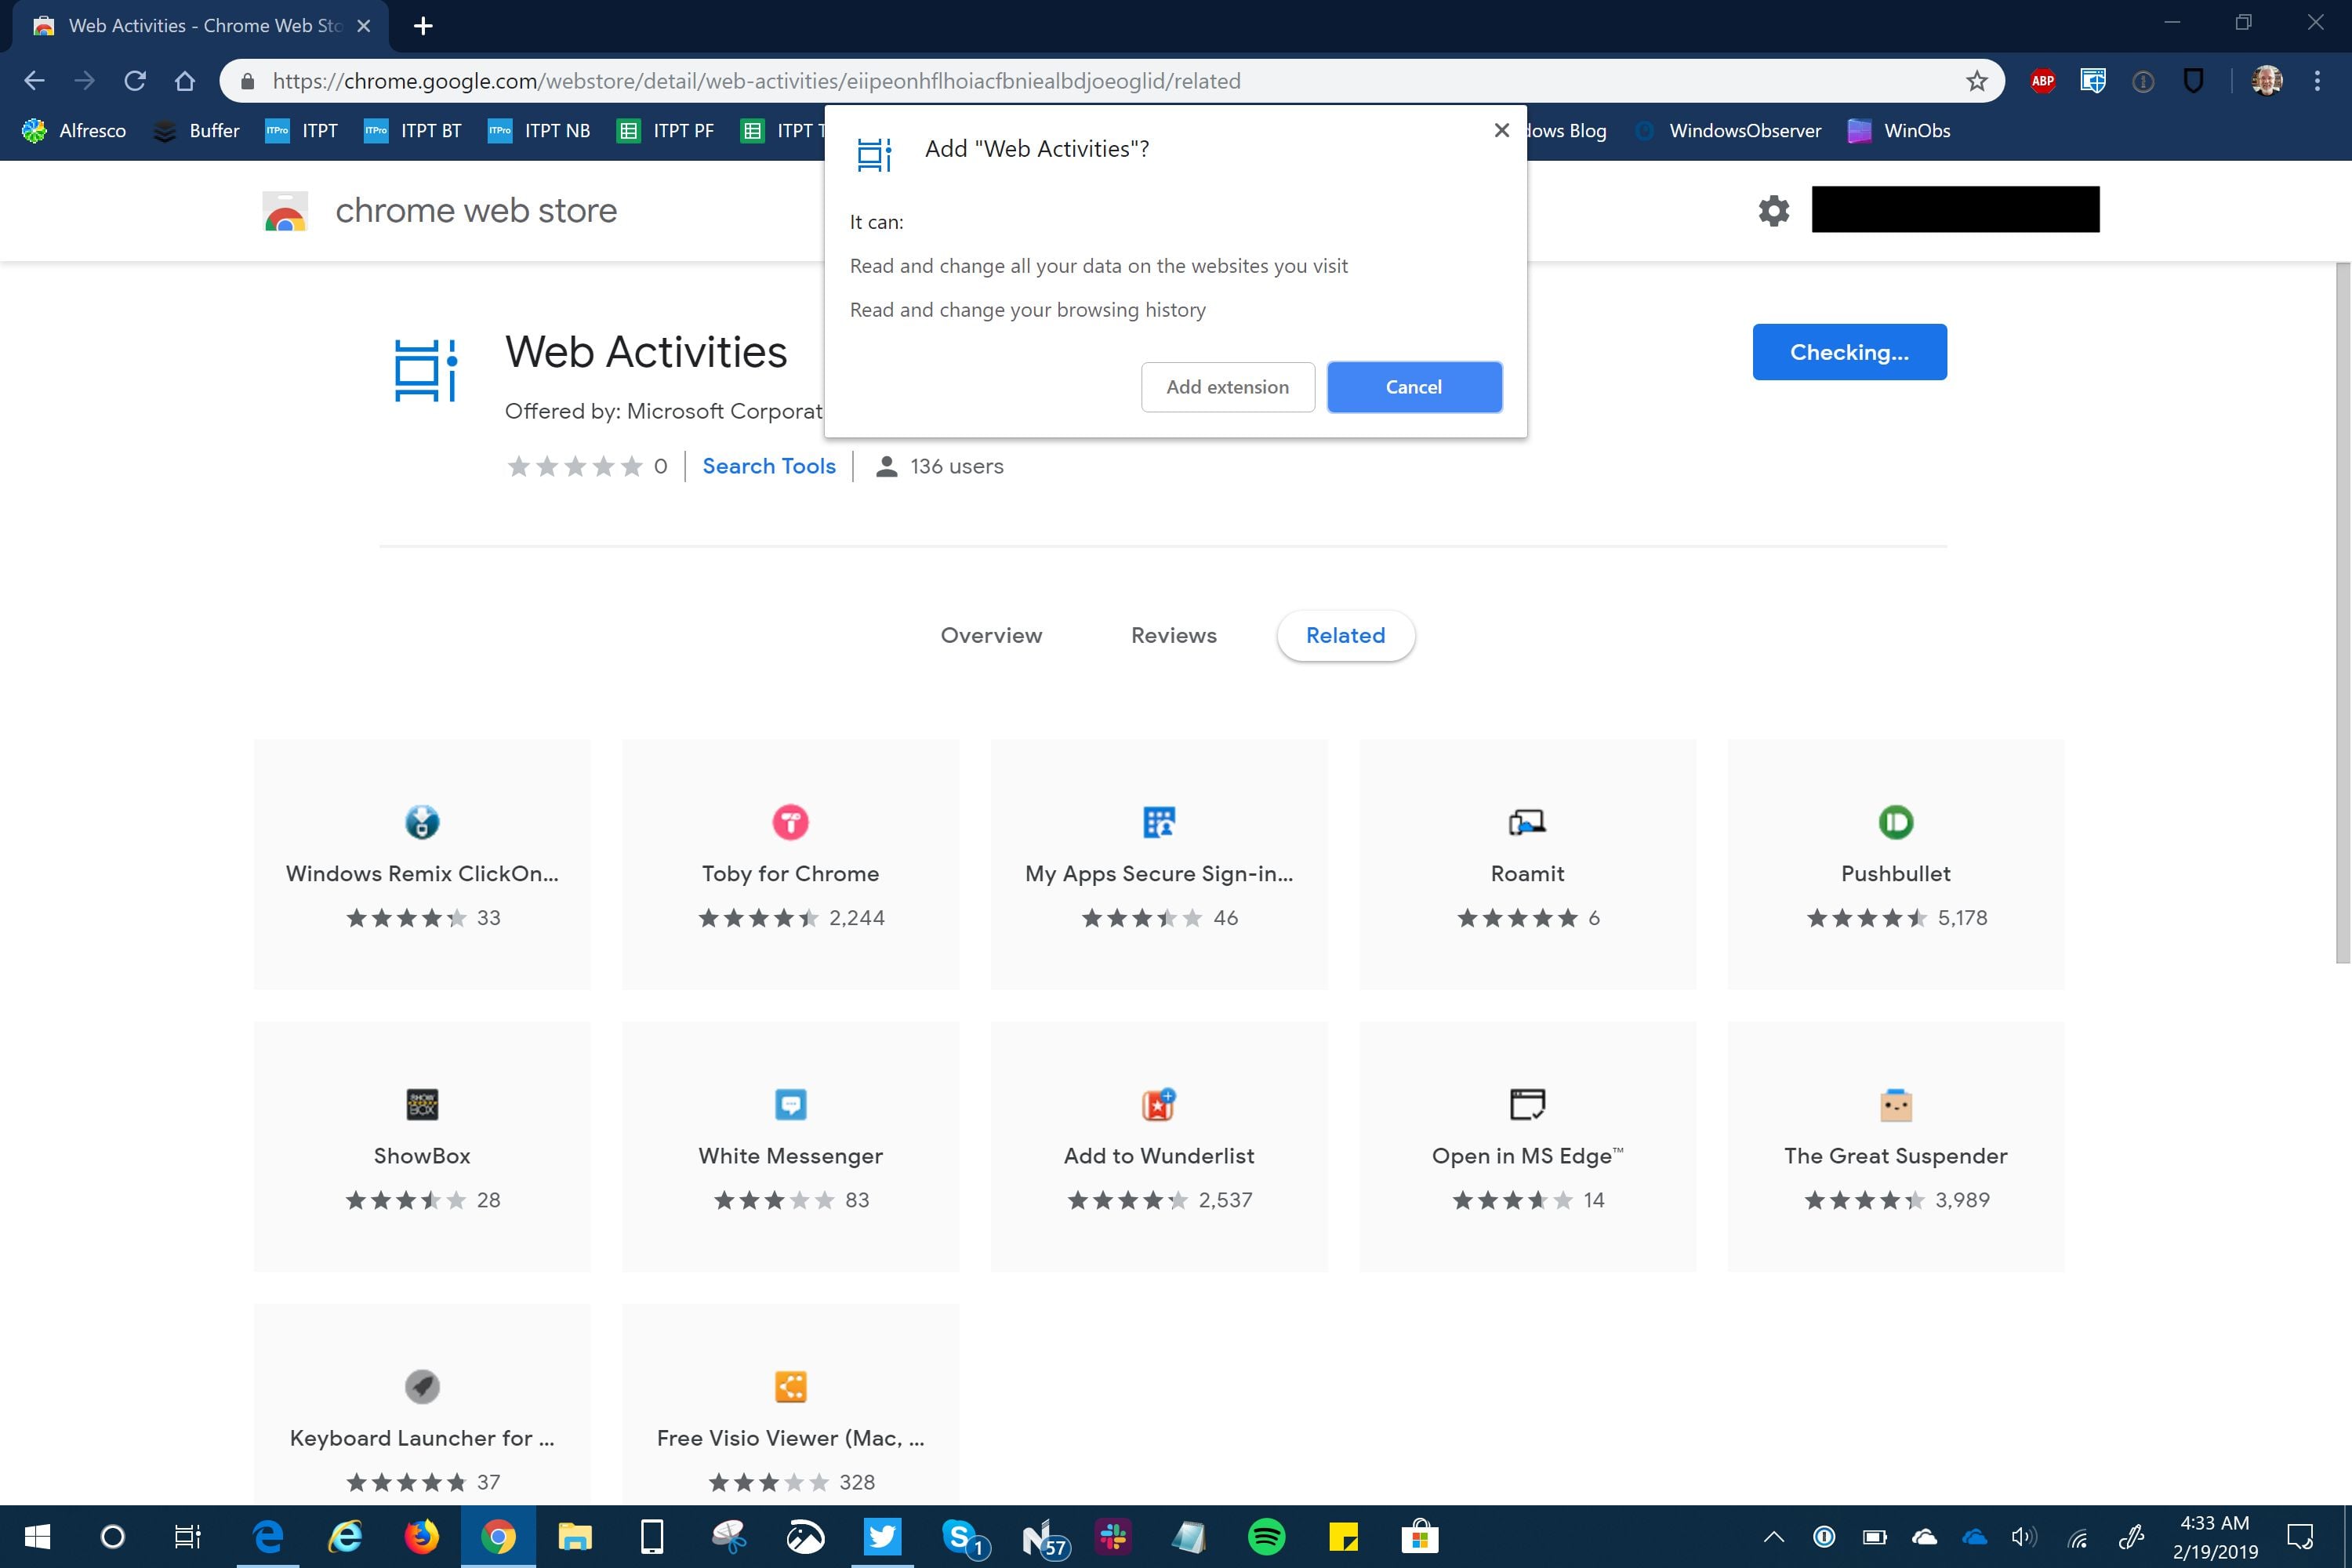Open The Great Suspender icon
2352x1568 pixels.
tap(1896, 1105)
